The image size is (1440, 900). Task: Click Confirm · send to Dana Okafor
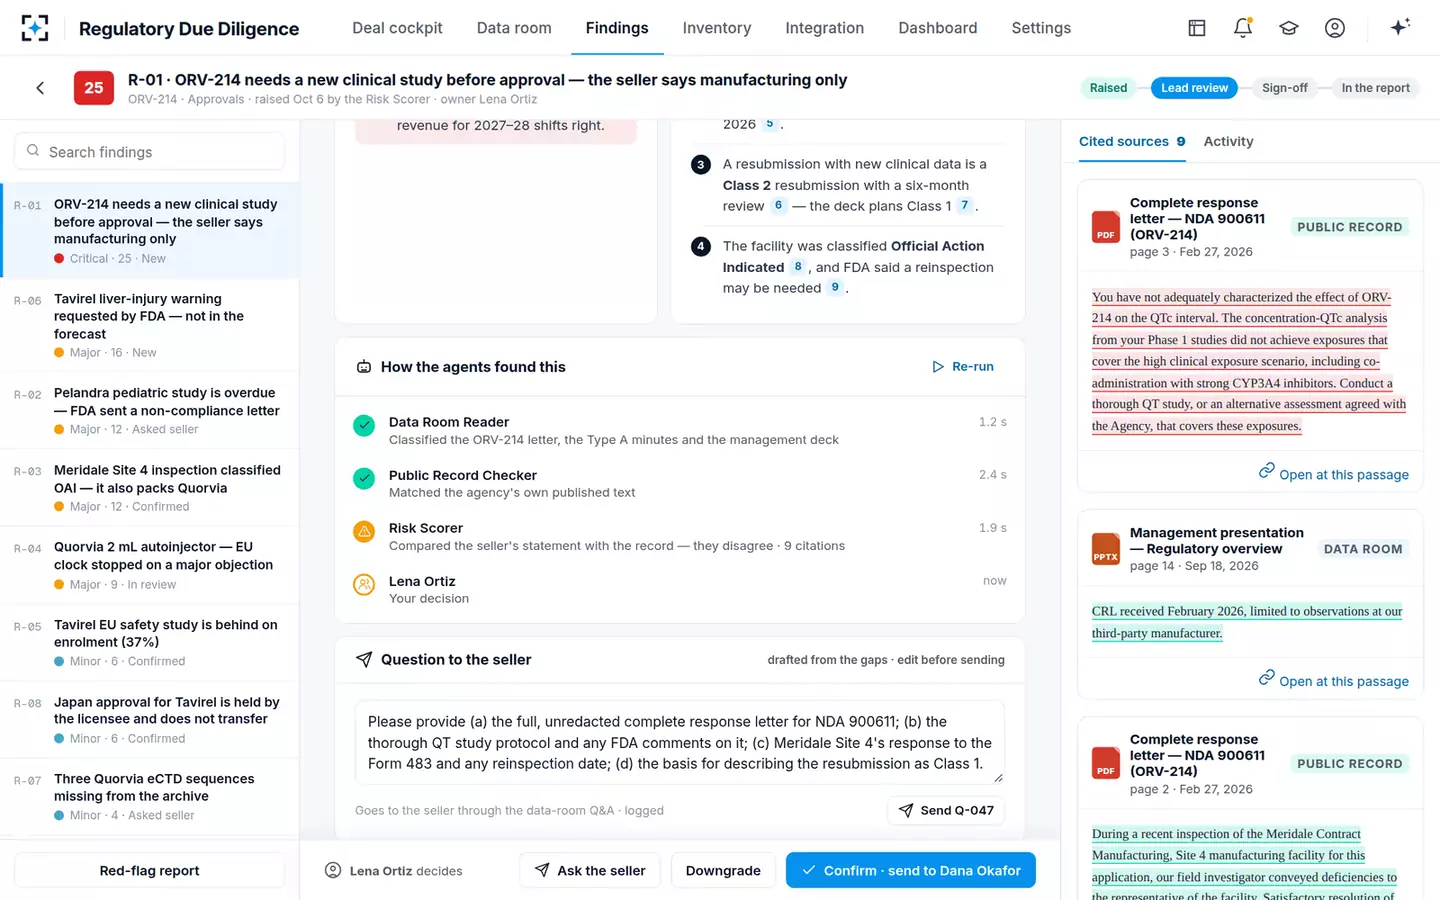910,870
